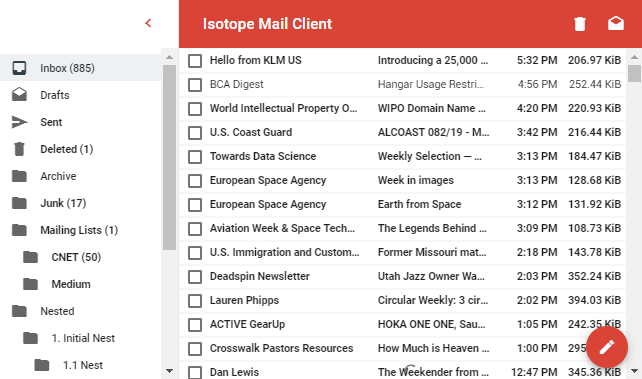Click the Archive folder icon

point(19,176)
